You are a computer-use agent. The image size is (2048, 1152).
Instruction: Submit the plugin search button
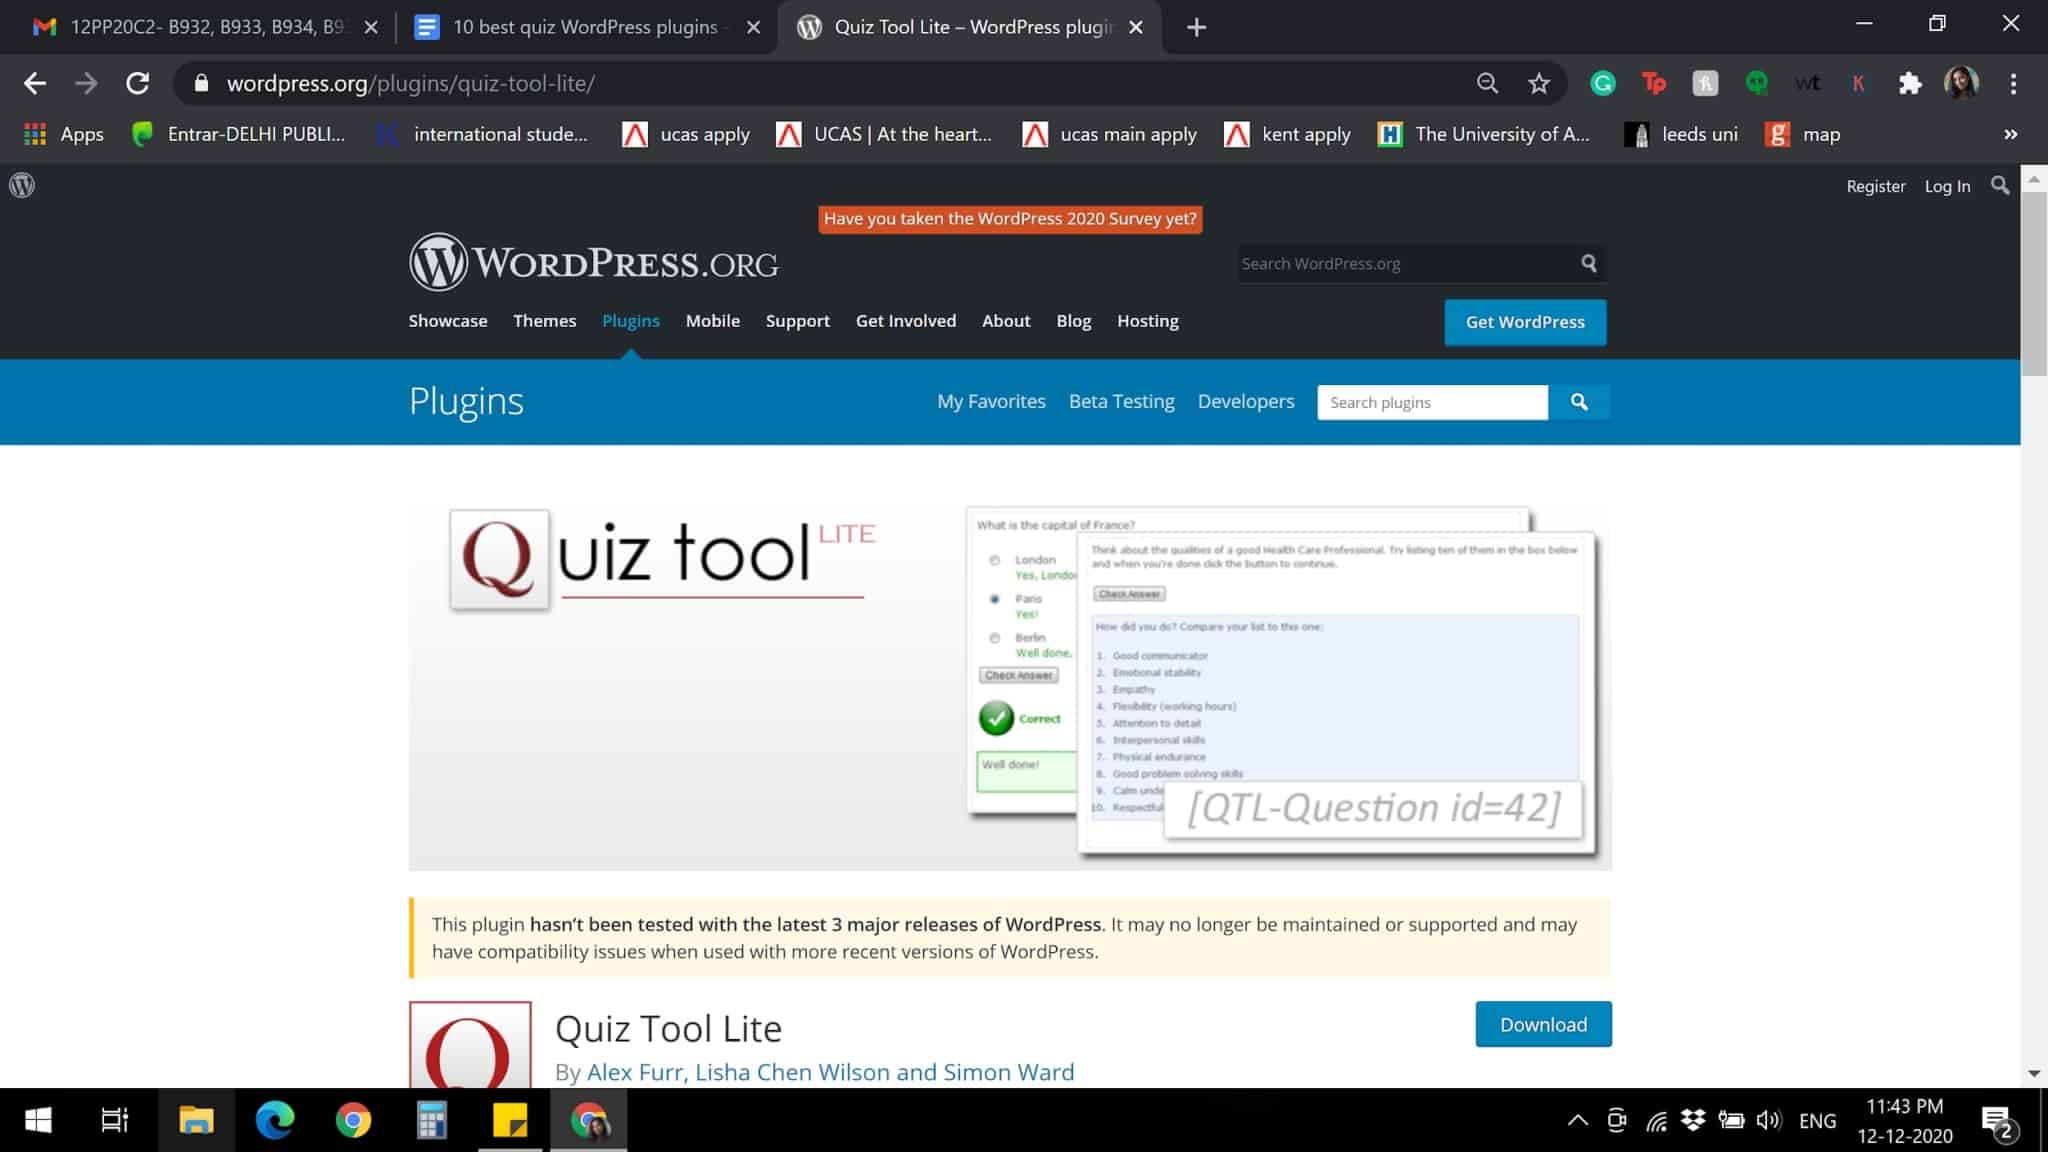(1579, 402)
